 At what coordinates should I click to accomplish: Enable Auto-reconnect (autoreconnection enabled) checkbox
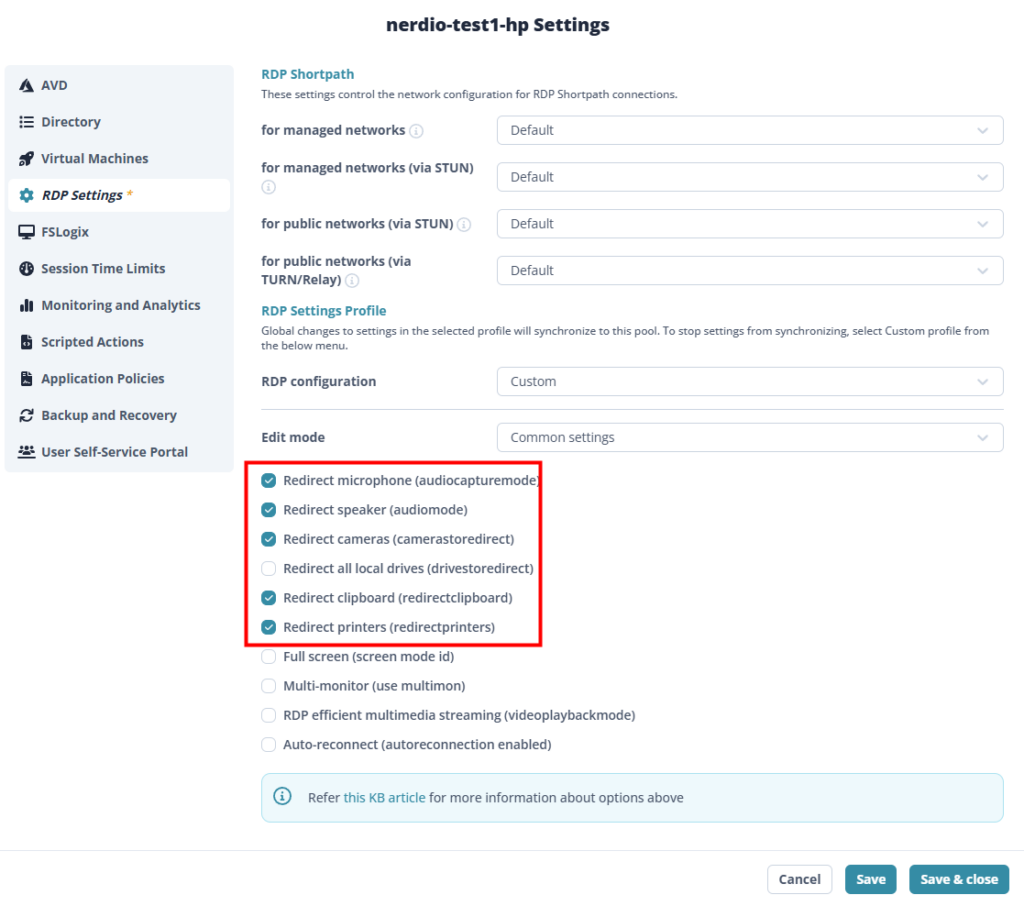(x=268, y=745)
